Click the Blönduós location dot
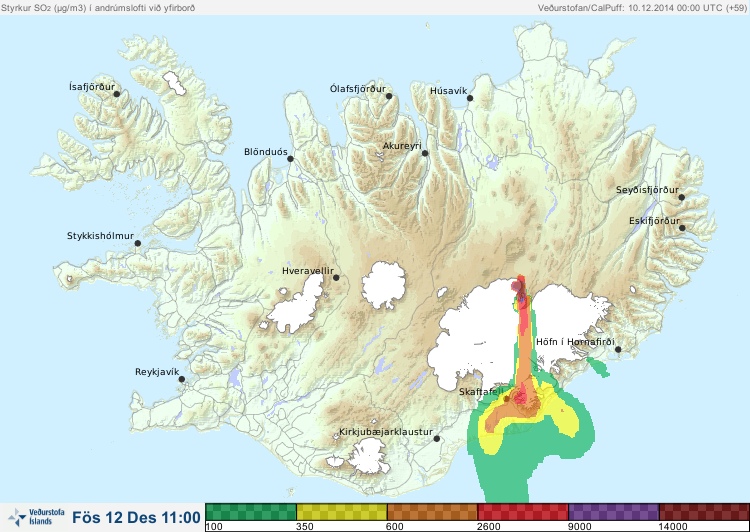 click(x=290, y=159)
